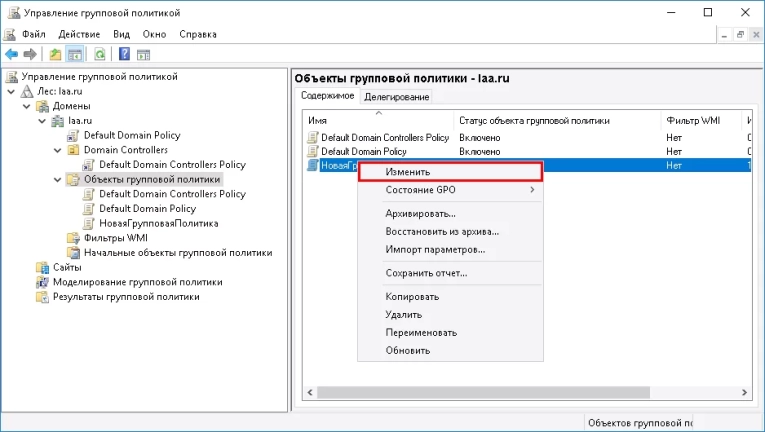Image resolution: width=765 pixels, height=432 pixels.
Task: Collapse the Domain Controllers node
Action: tap(59, 150)
